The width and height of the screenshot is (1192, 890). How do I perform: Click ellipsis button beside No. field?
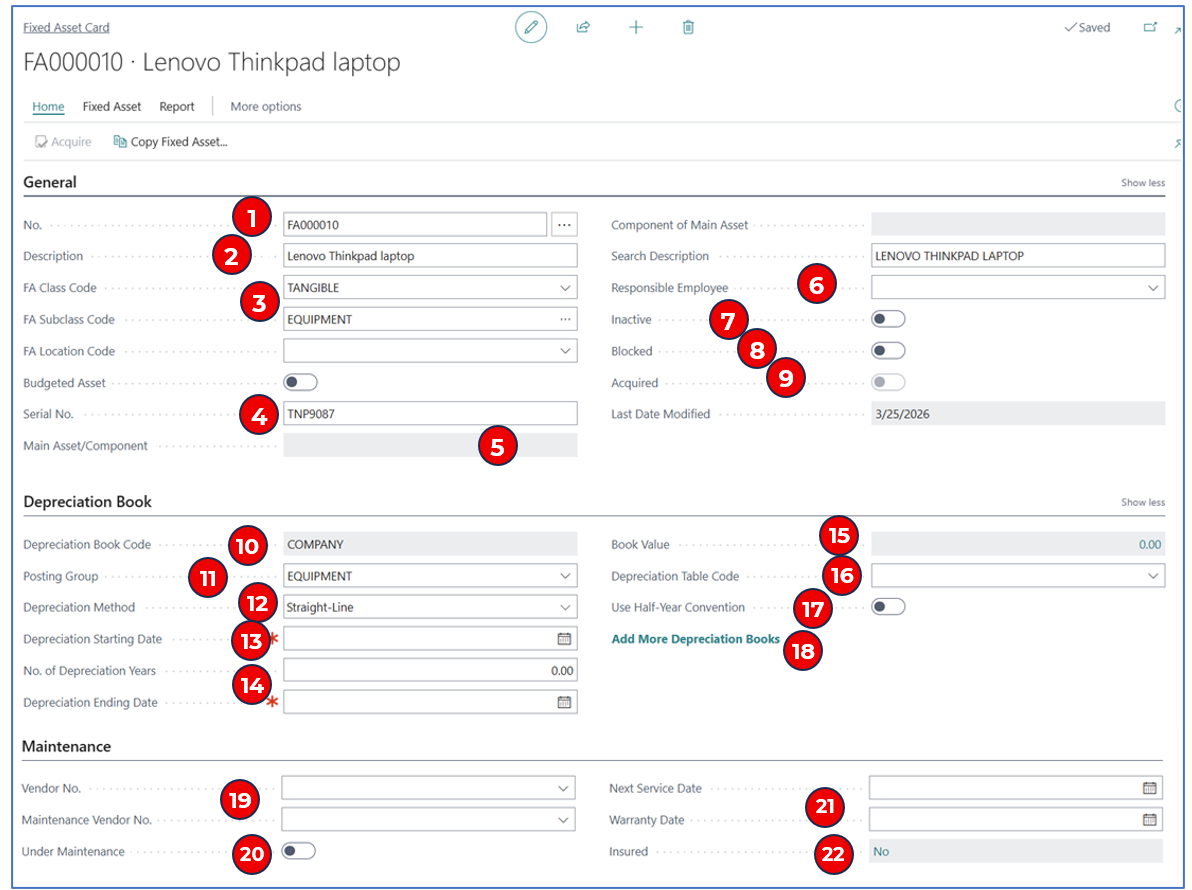(565, 225)
